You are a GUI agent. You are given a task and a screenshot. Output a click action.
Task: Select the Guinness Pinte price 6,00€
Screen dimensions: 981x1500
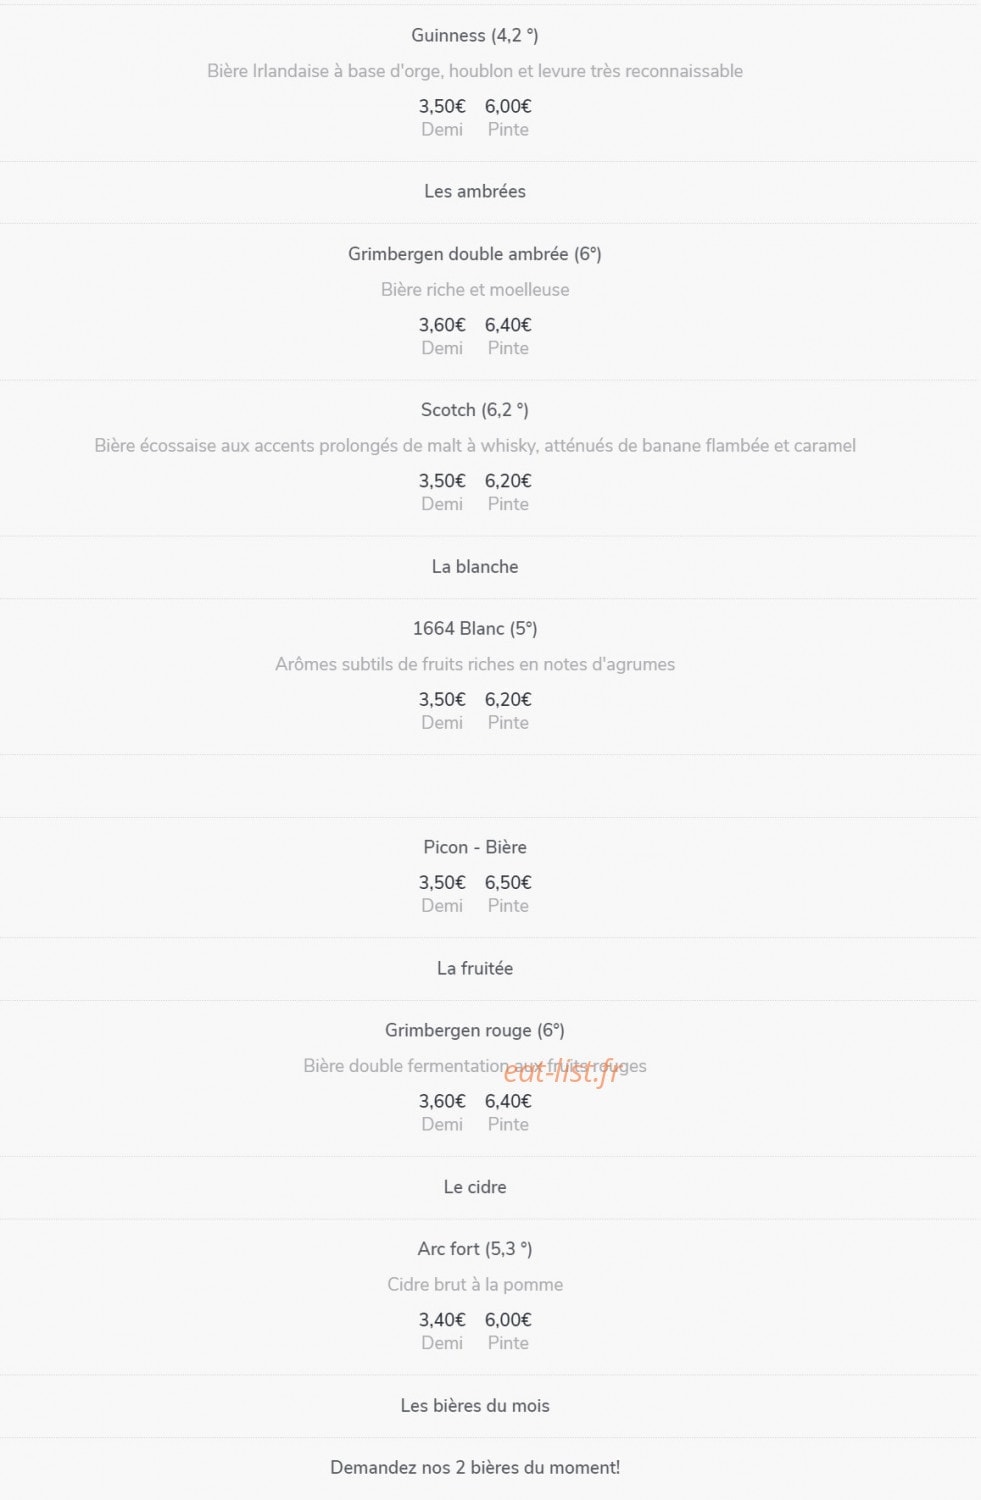(508, 106)
